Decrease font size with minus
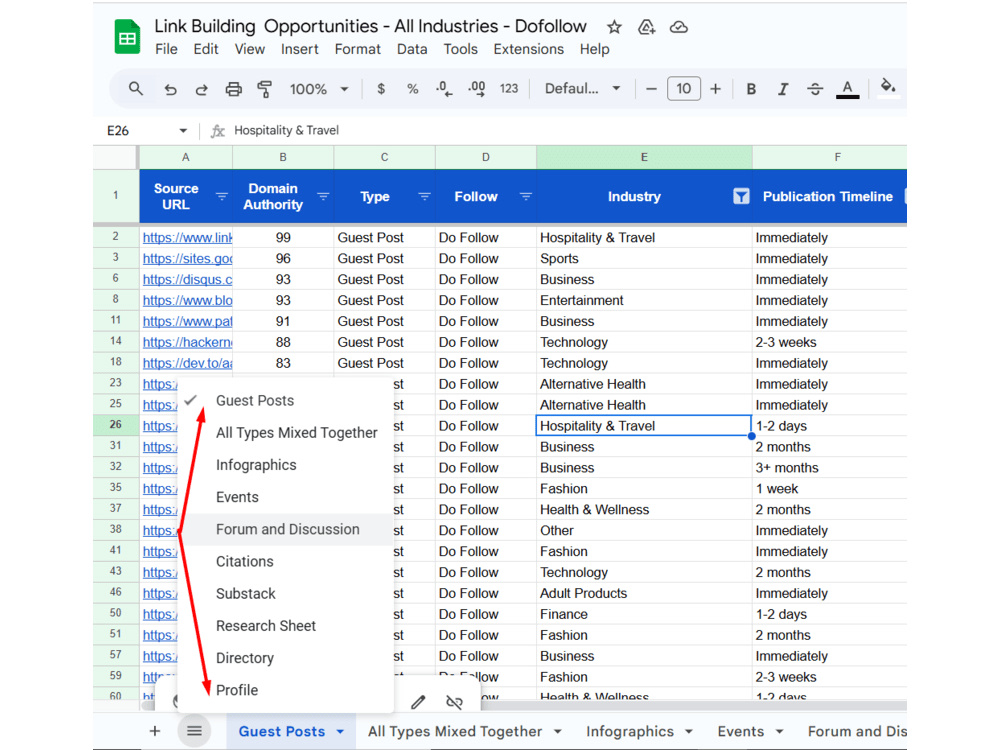The width and height of the screenshot is (1000, 750). tap(651, 89)
